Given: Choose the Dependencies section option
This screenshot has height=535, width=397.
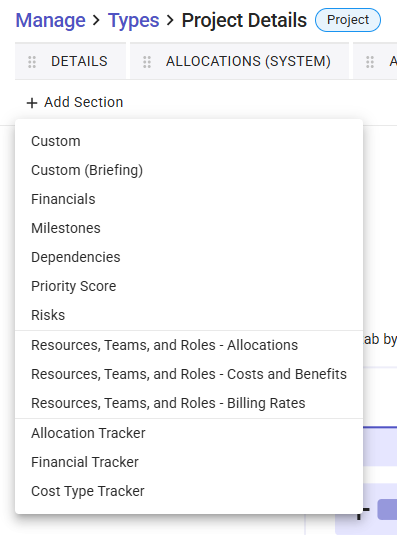Looking at the screenshot, I should 189,257.
